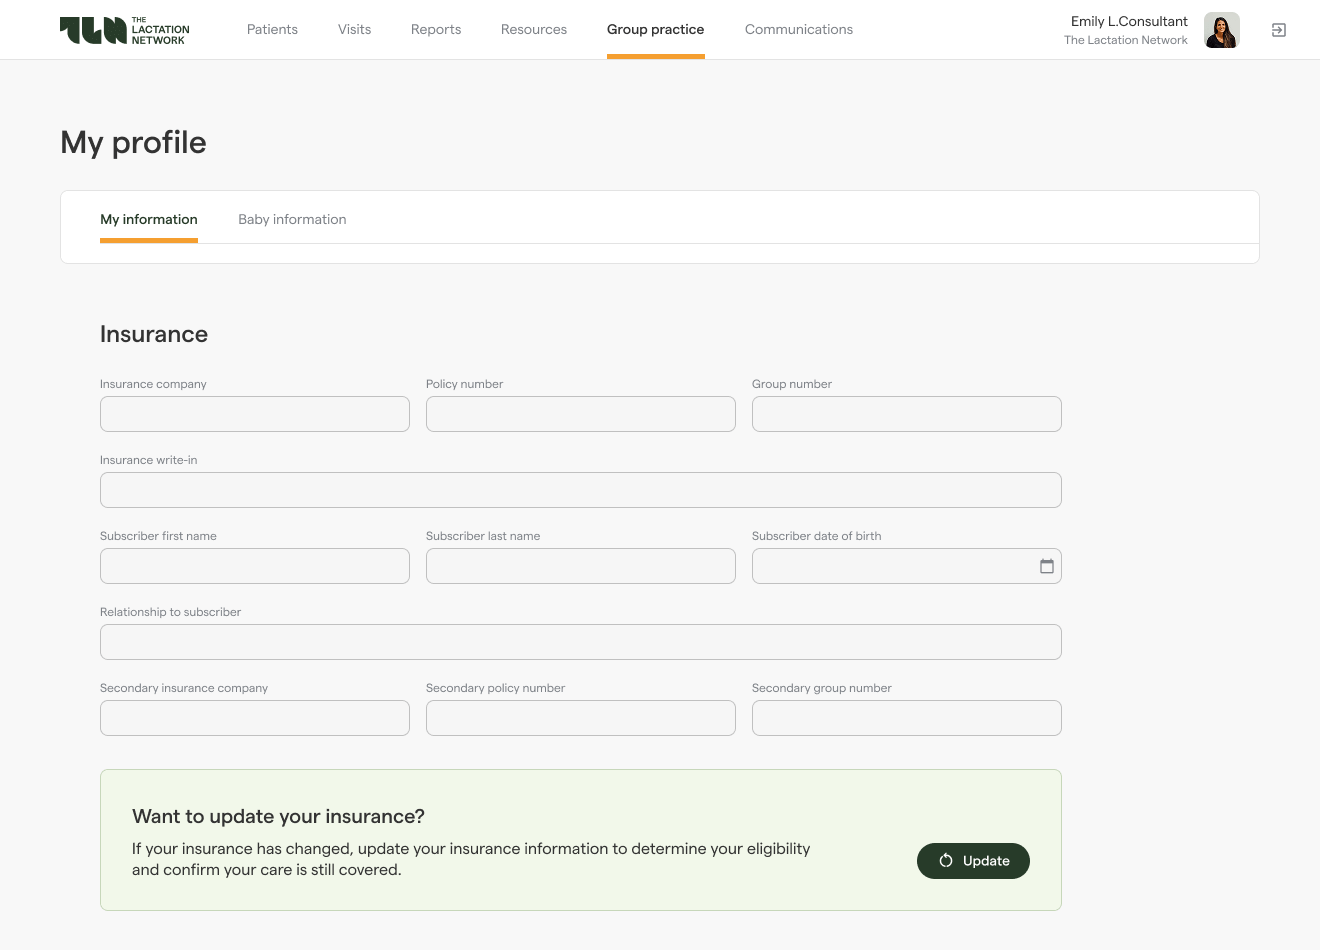Select the Group practice nav item
The width and height of the screenshot is (1320, 950).
(x=655, y=30)
